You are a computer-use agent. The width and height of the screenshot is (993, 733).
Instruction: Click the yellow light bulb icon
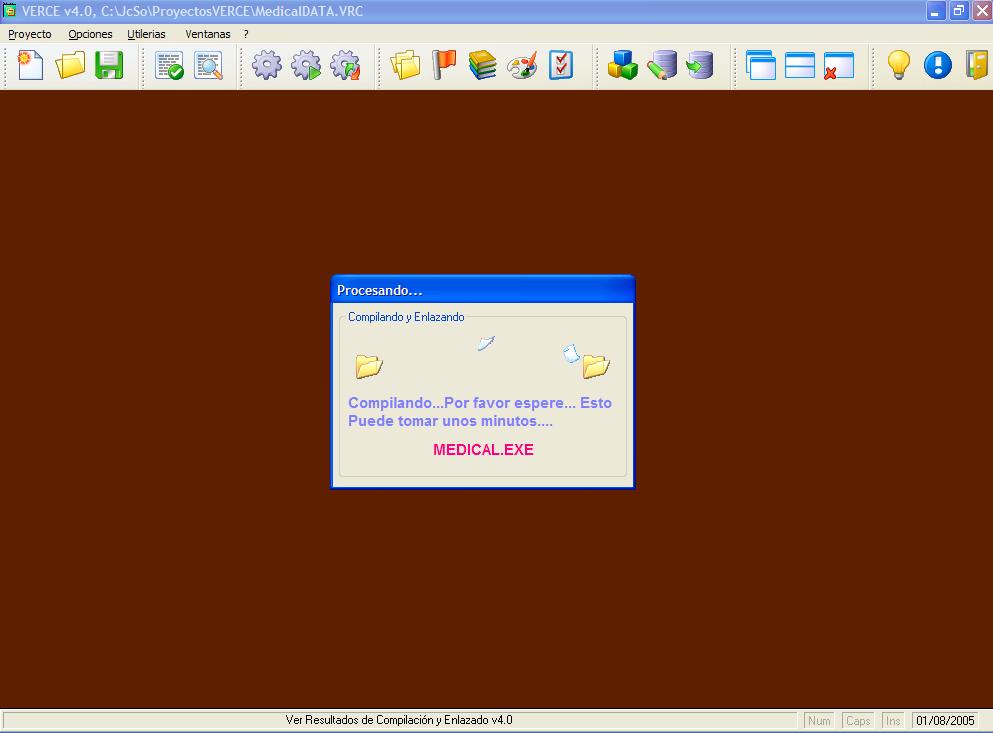point(899,66)
